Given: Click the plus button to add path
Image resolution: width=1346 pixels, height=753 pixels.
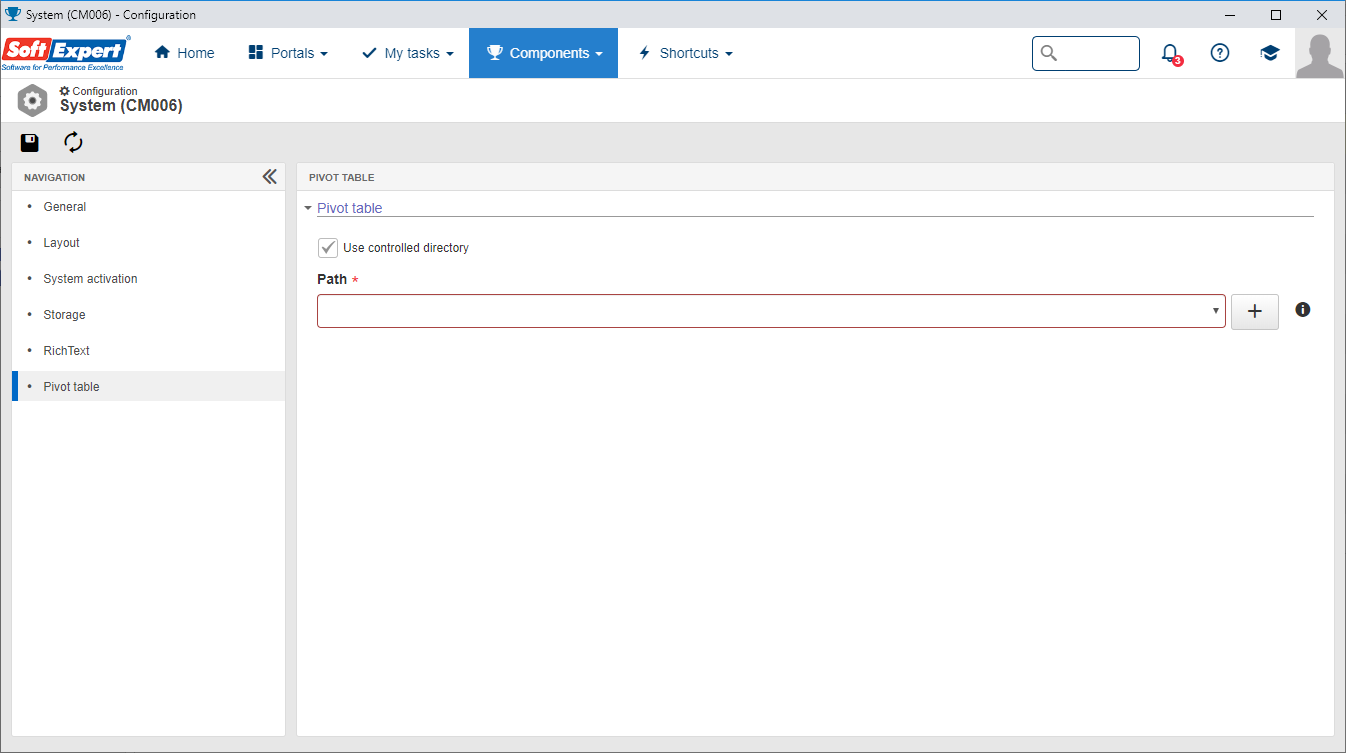Looking at the screenshot, I should [1255, 311].
